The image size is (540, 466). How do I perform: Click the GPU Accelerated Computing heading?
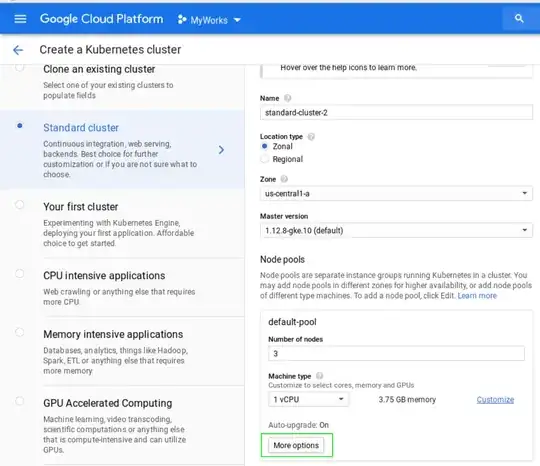point(107,403)
